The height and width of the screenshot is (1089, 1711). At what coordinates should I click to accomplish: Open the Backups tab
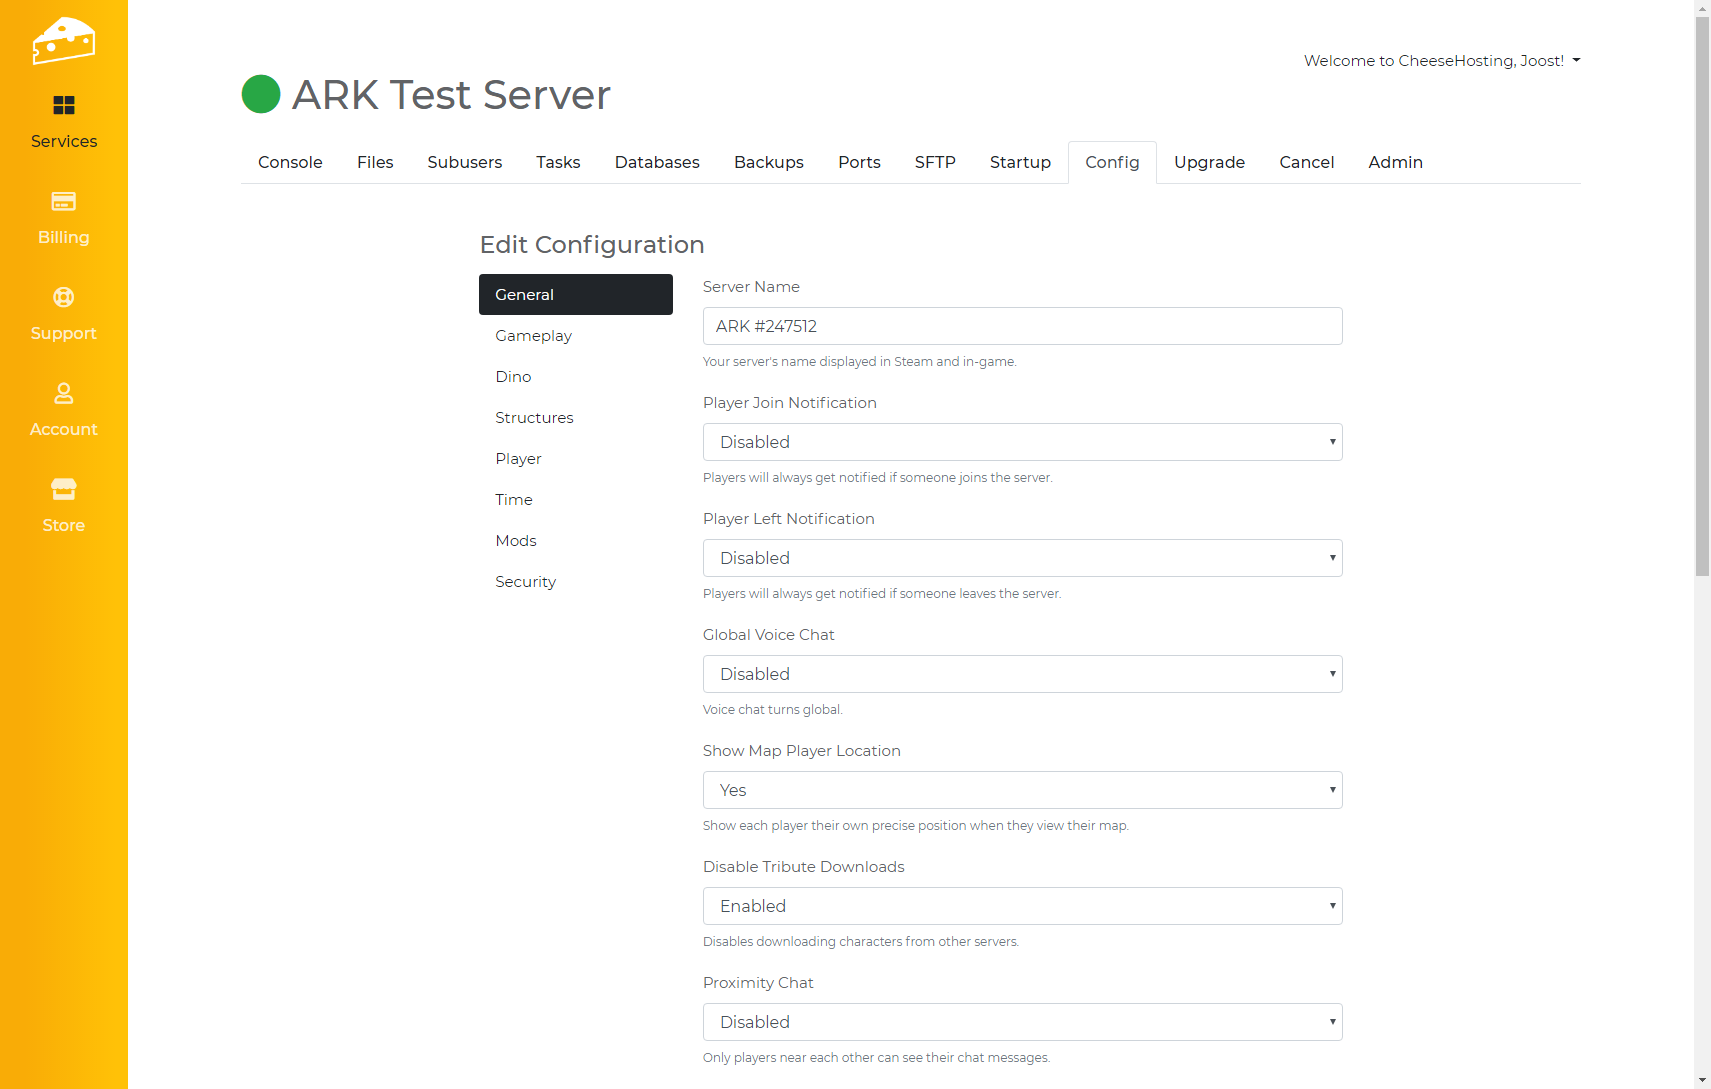[768, 162]
